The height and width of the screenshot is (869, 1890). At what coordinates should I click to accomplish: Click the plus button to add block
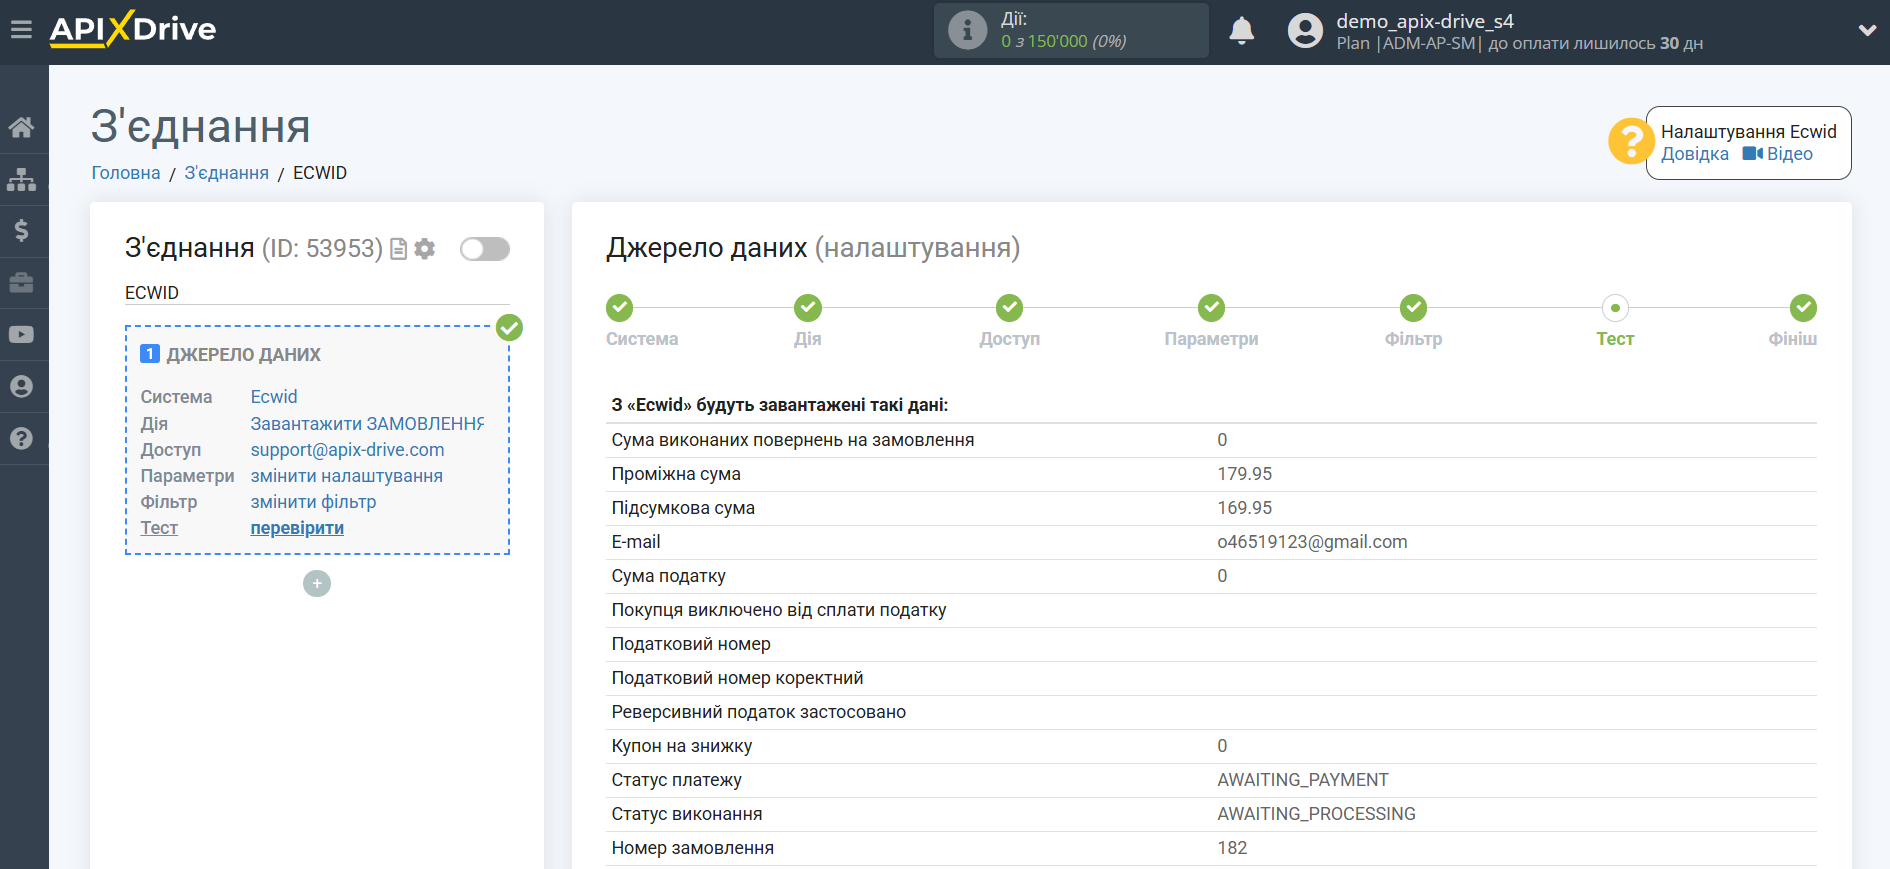tap(317, 583)
